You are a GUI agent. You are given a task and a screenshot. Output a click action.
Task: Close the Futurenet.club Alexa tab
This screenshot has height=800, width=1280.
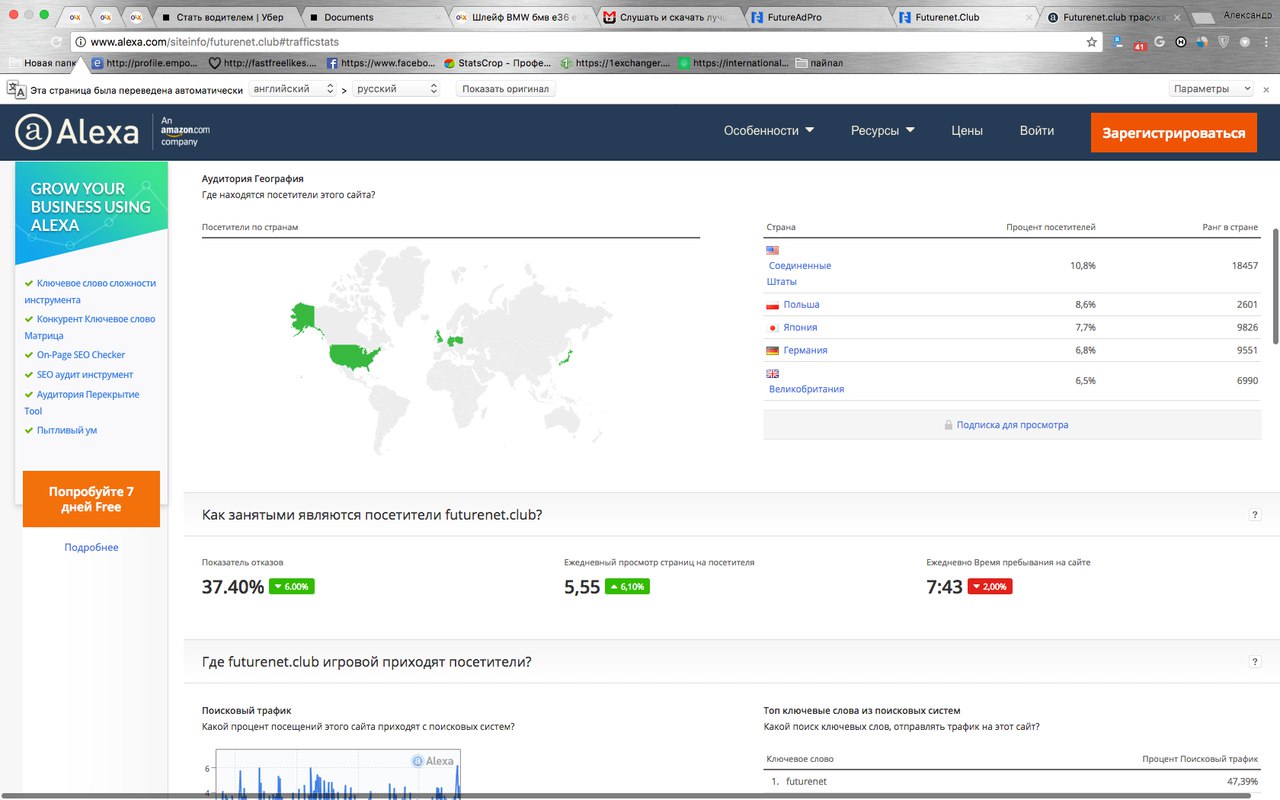tap(1177, 17)
